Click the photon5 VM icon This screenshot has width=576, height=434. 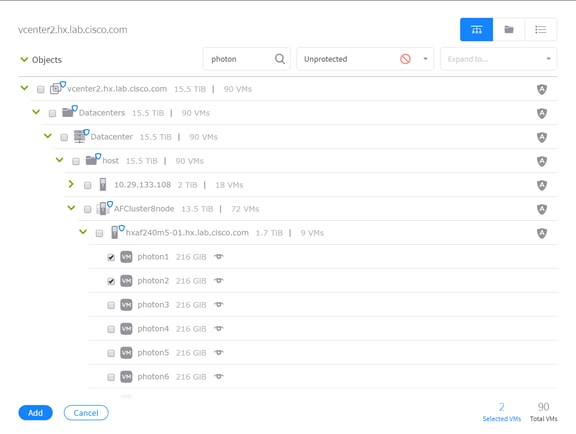pos(126,353)
